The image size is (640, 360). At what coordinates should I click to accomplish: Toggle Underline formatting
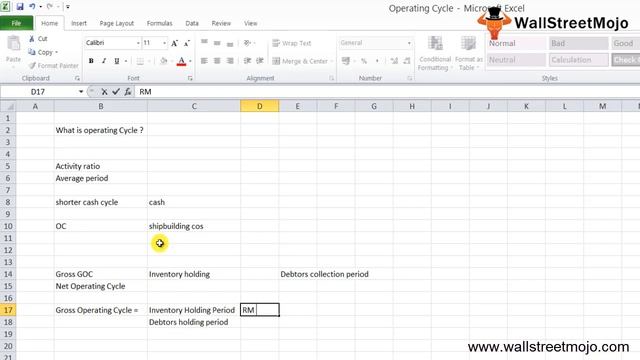coord(117,61)
